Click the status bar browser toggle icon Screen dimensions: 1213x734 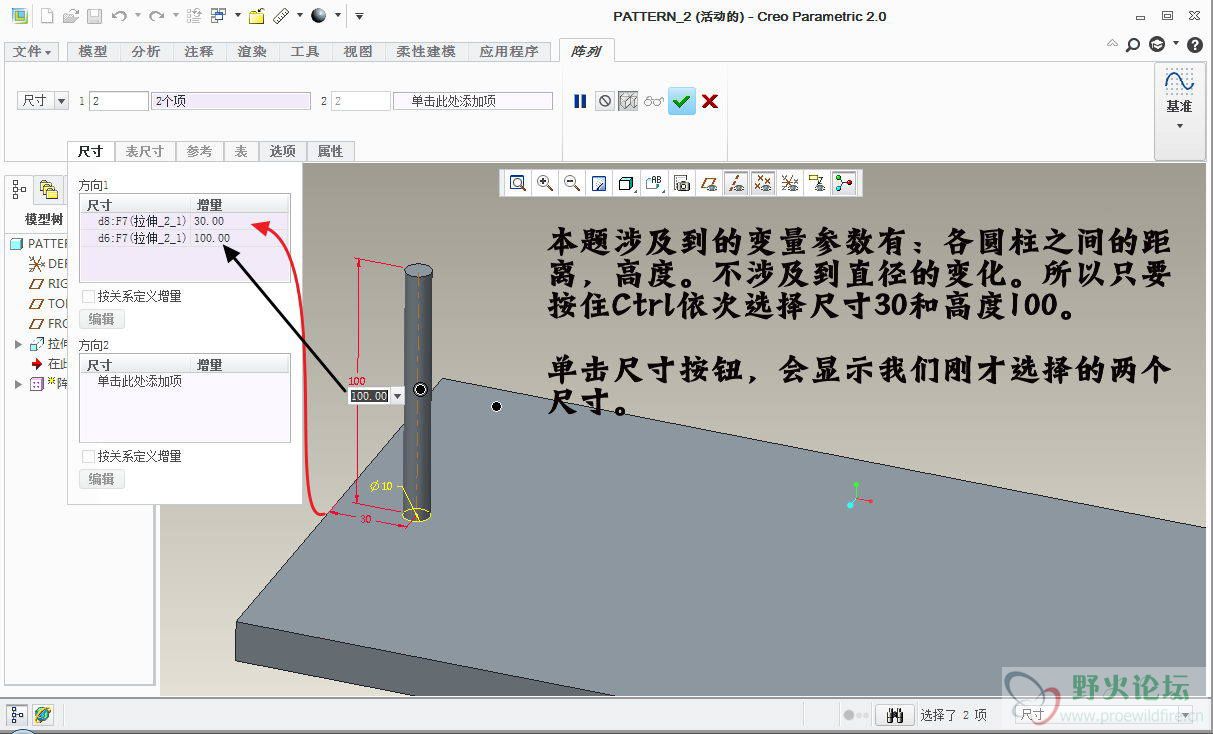click(42, 714)
